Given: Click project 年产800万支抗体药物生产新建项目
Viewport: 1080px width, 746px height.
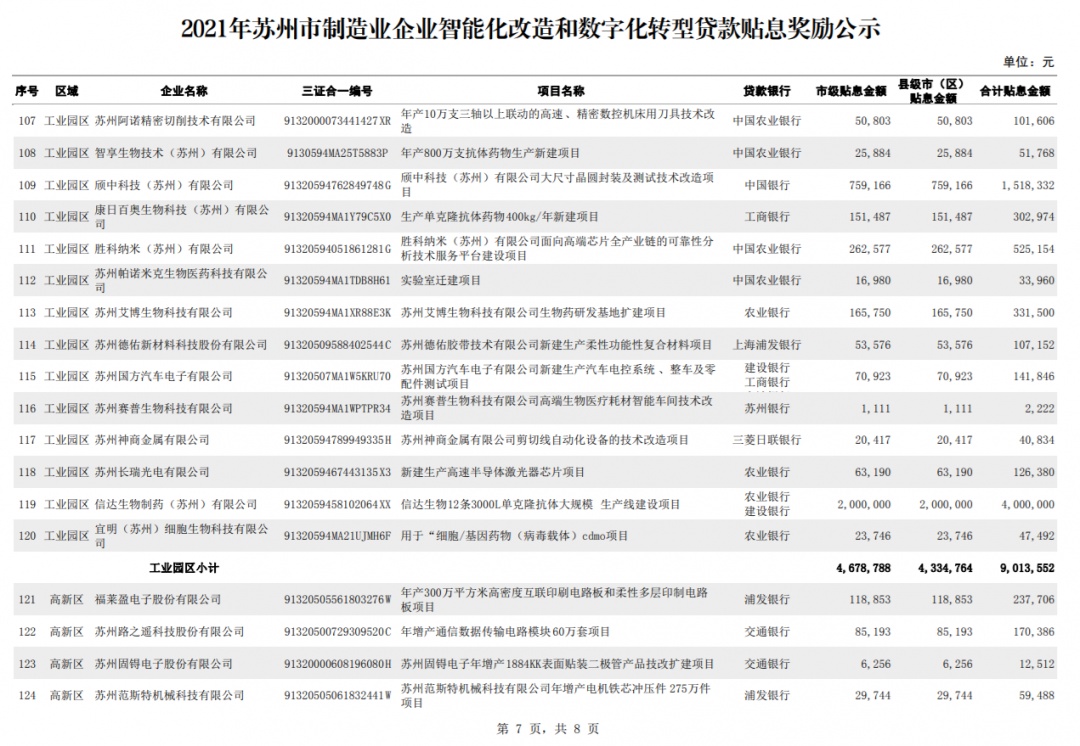Looking at the screenshot, I should 490,153.
